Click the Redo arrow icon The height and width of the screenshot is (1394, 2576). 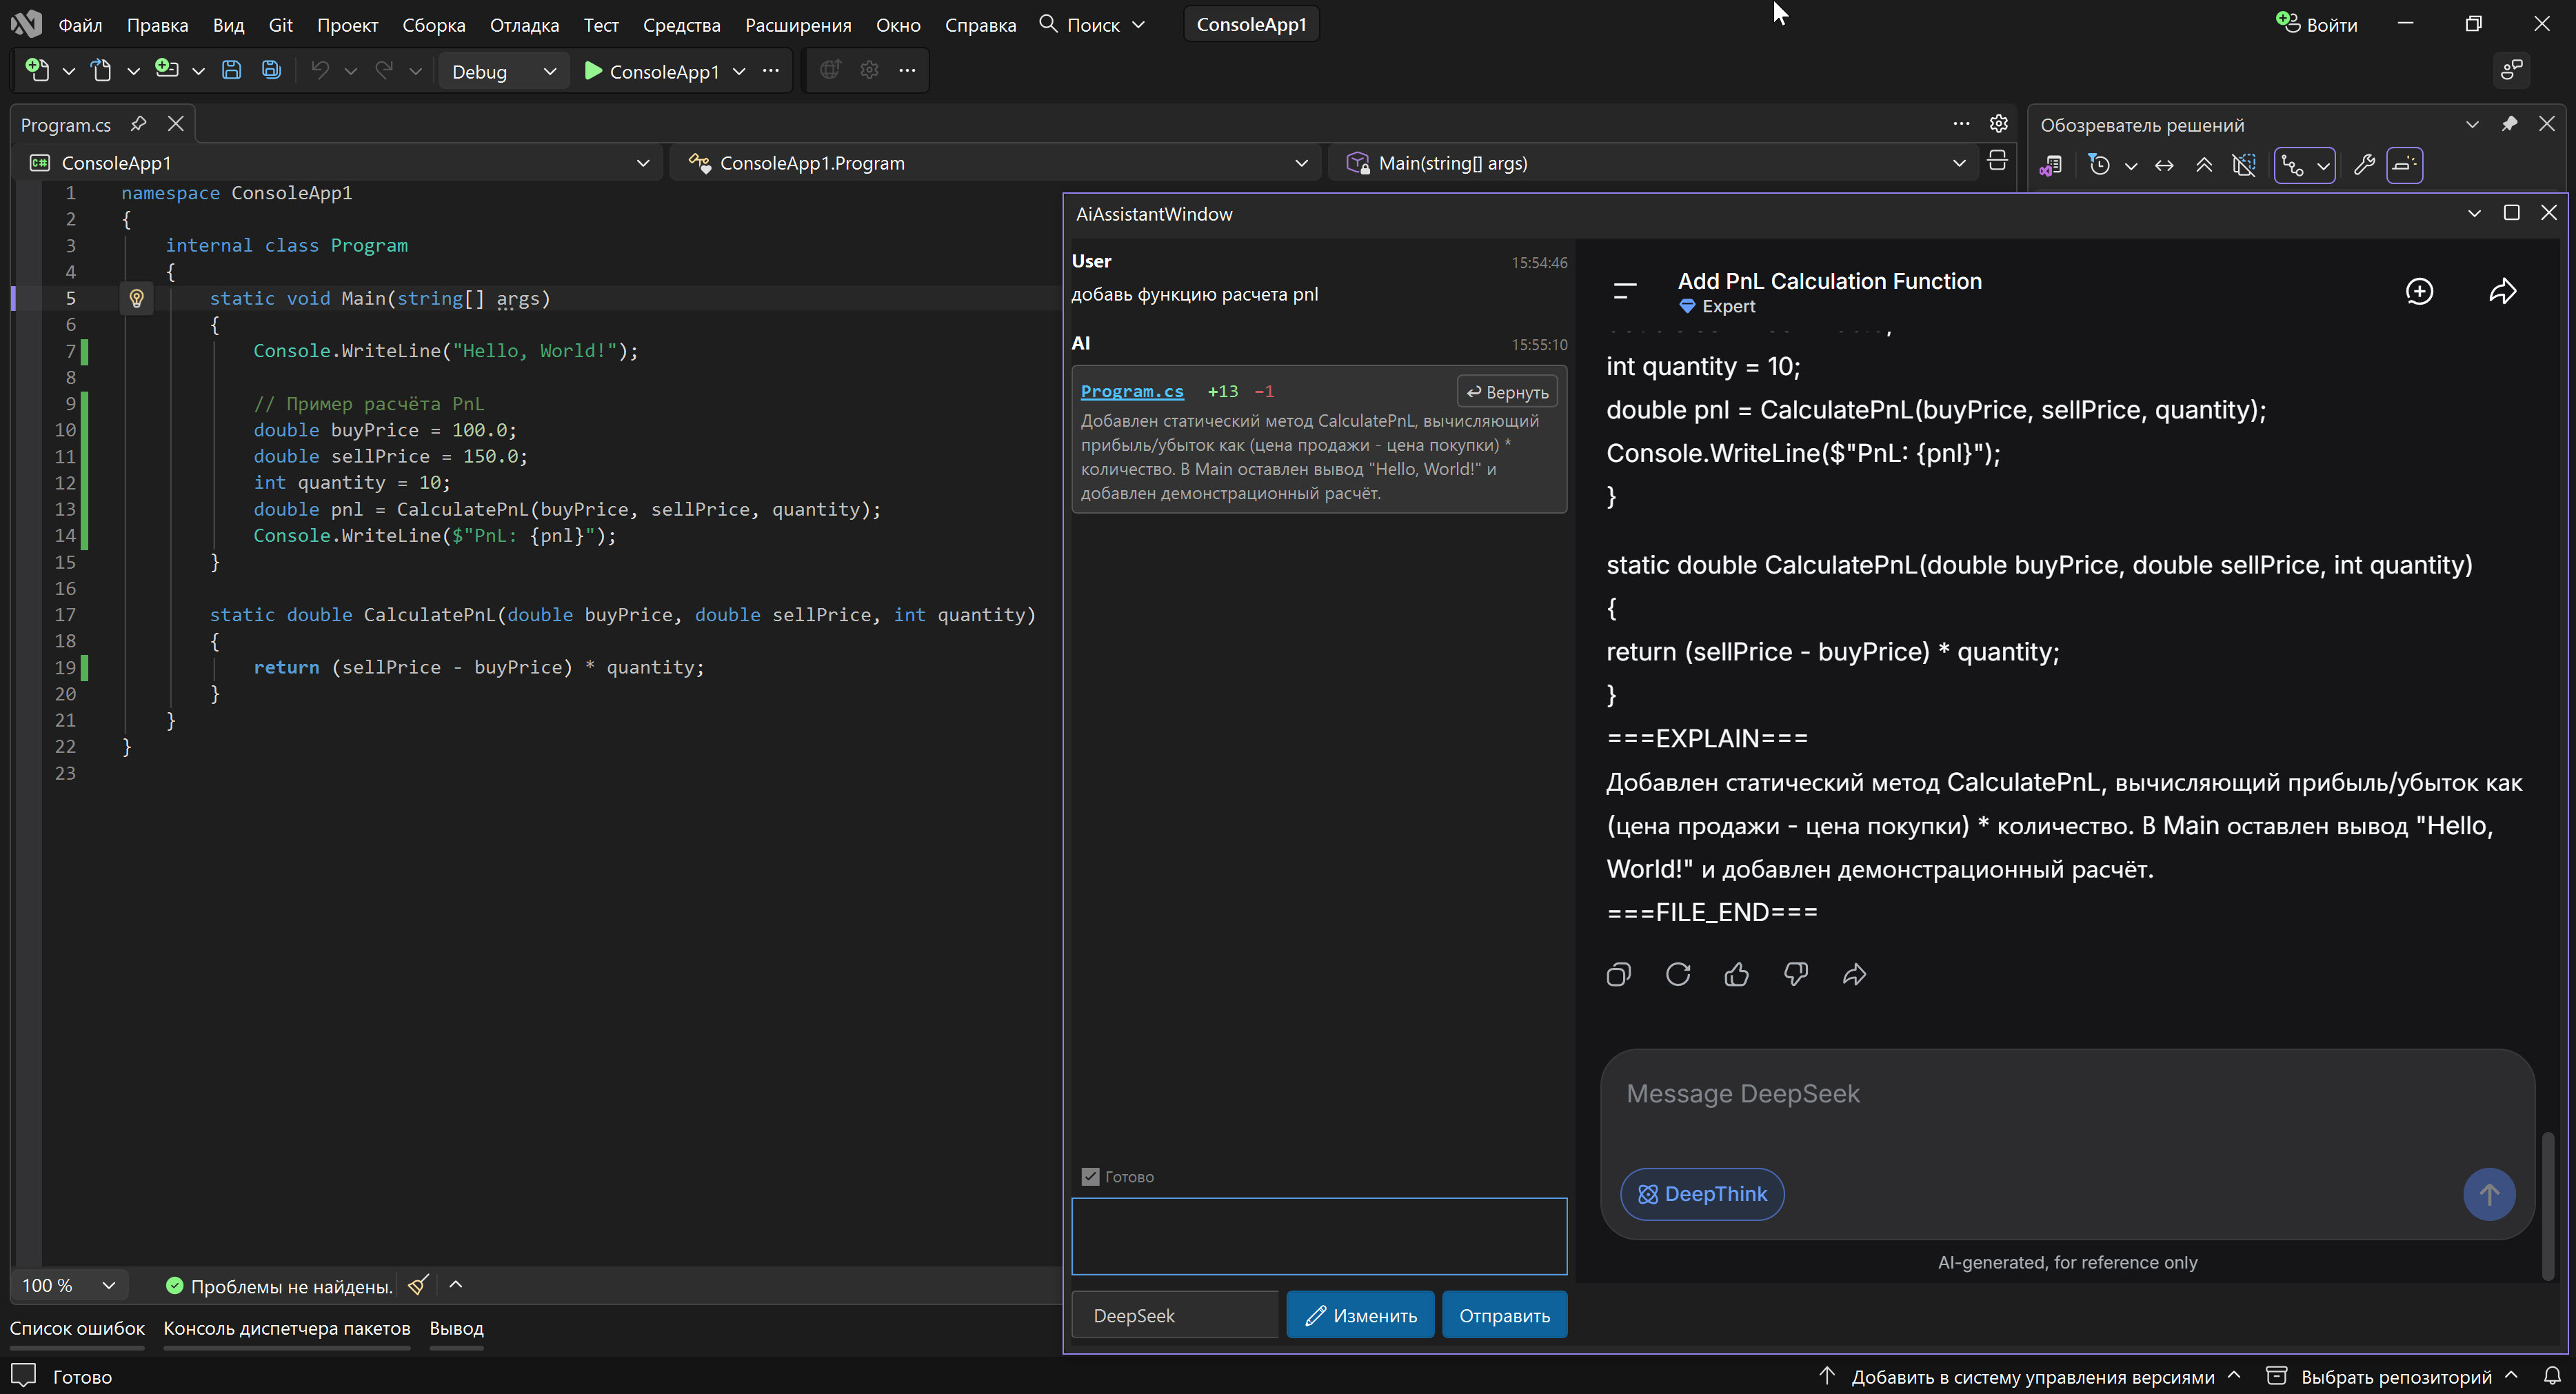click(384, 70)
